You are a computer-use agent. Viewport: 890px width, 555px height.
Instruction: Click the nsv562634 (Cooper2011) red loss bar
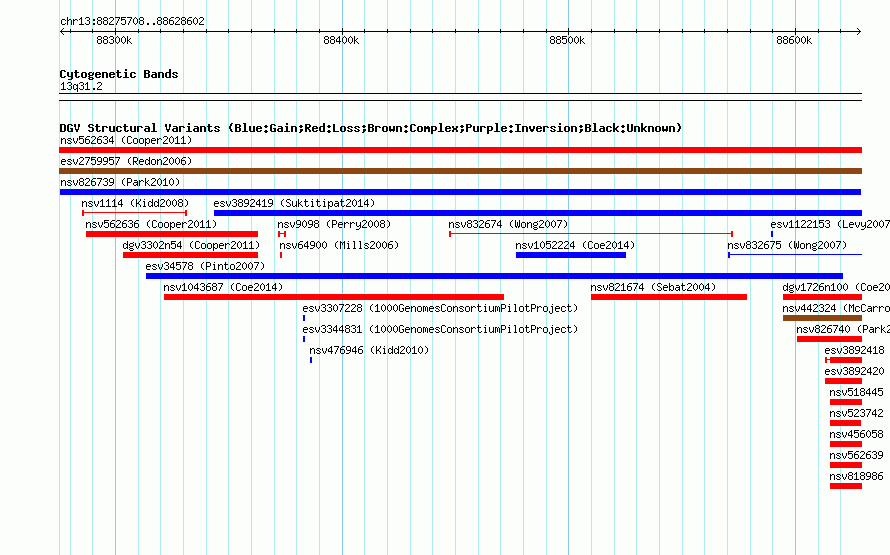pos(460,150)
